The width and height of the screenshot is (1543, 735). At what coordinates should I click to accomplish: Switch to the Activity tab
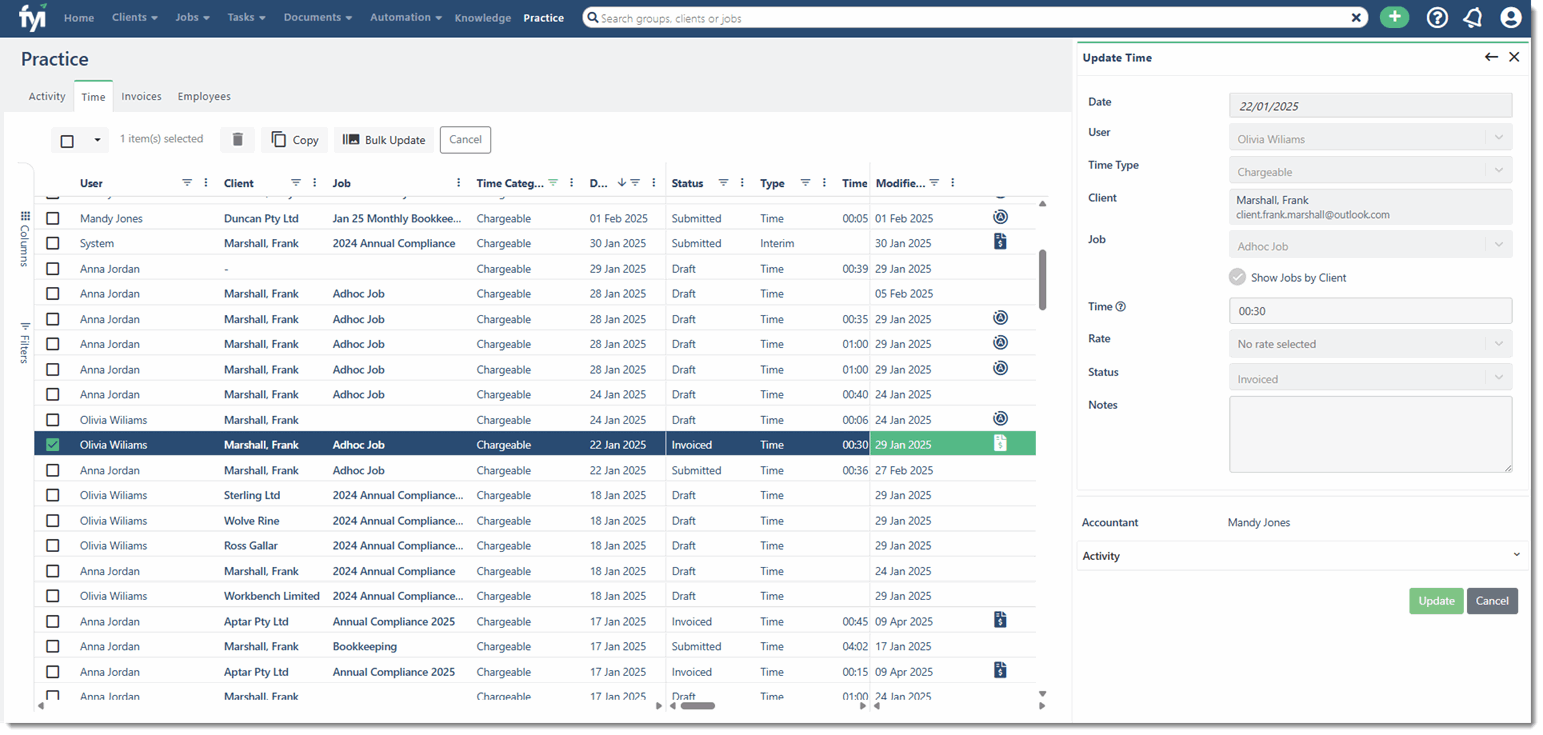tap(47, 96)
